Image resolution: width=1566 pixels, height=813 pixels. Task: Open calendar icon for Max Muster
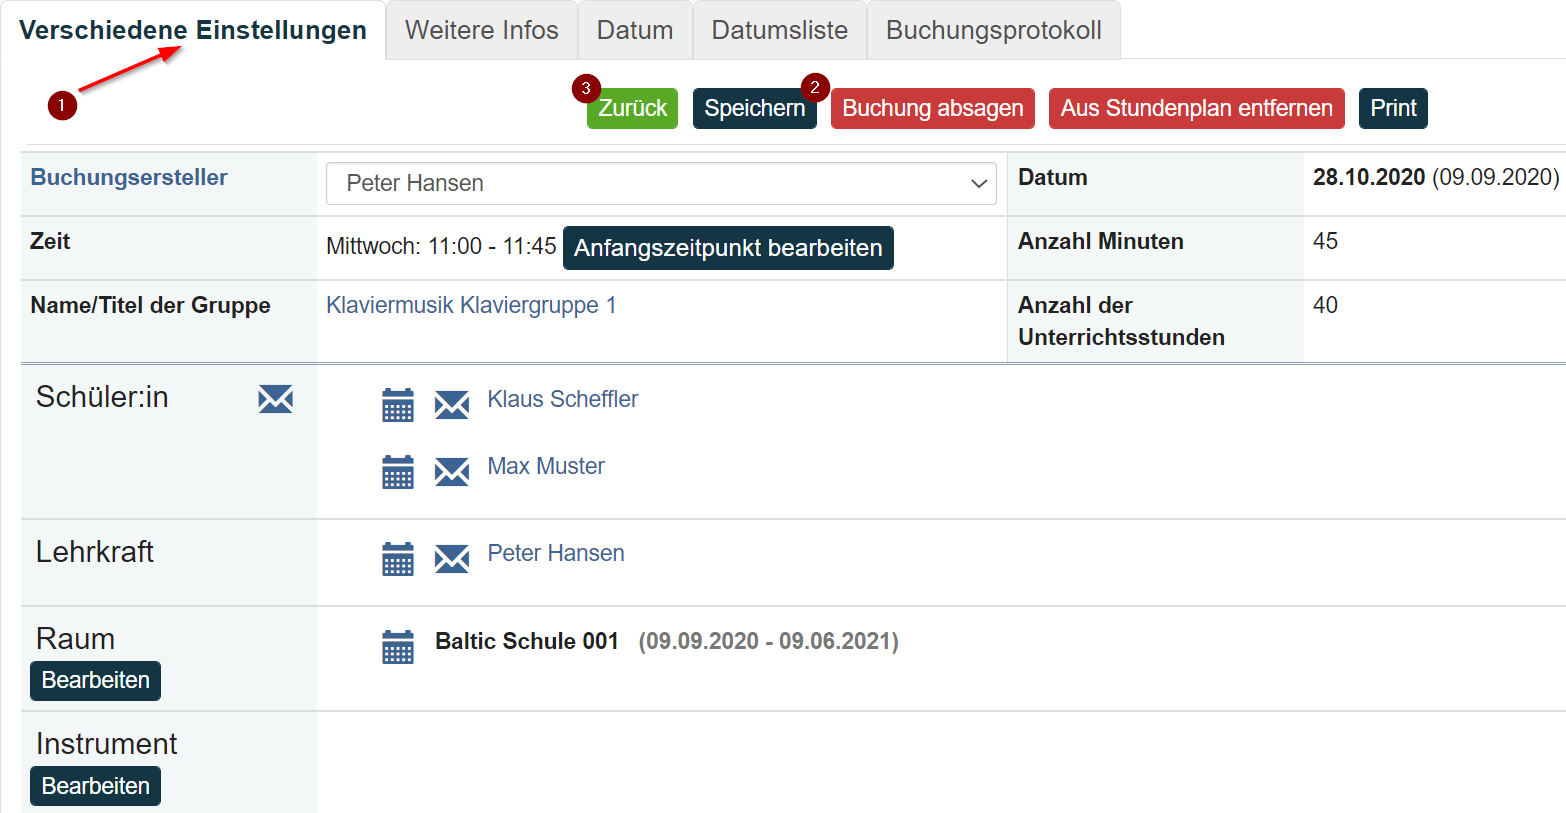(x=398, y=472)
